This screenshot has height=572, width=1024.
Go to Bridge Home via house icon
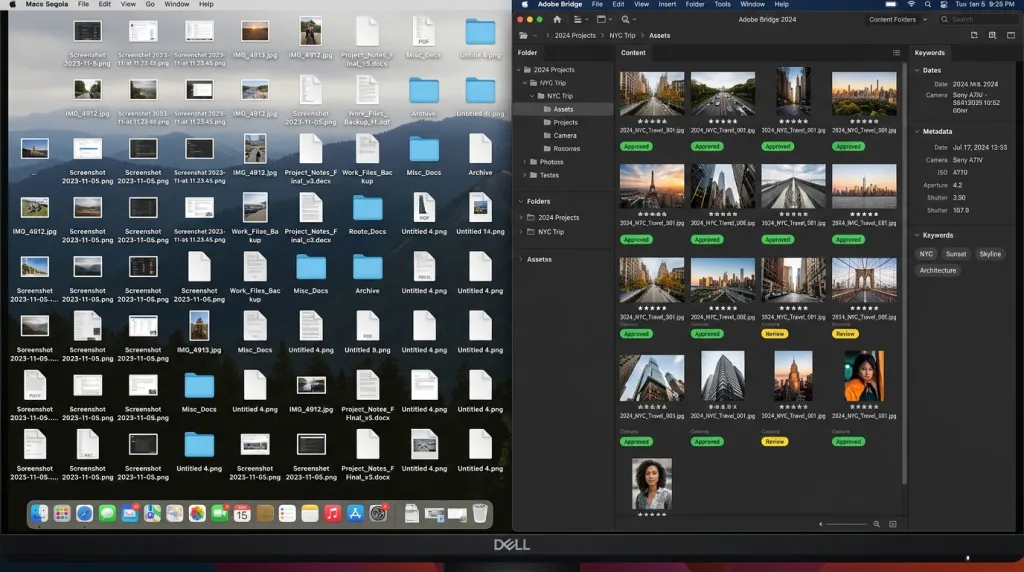(x=557, y=20)
